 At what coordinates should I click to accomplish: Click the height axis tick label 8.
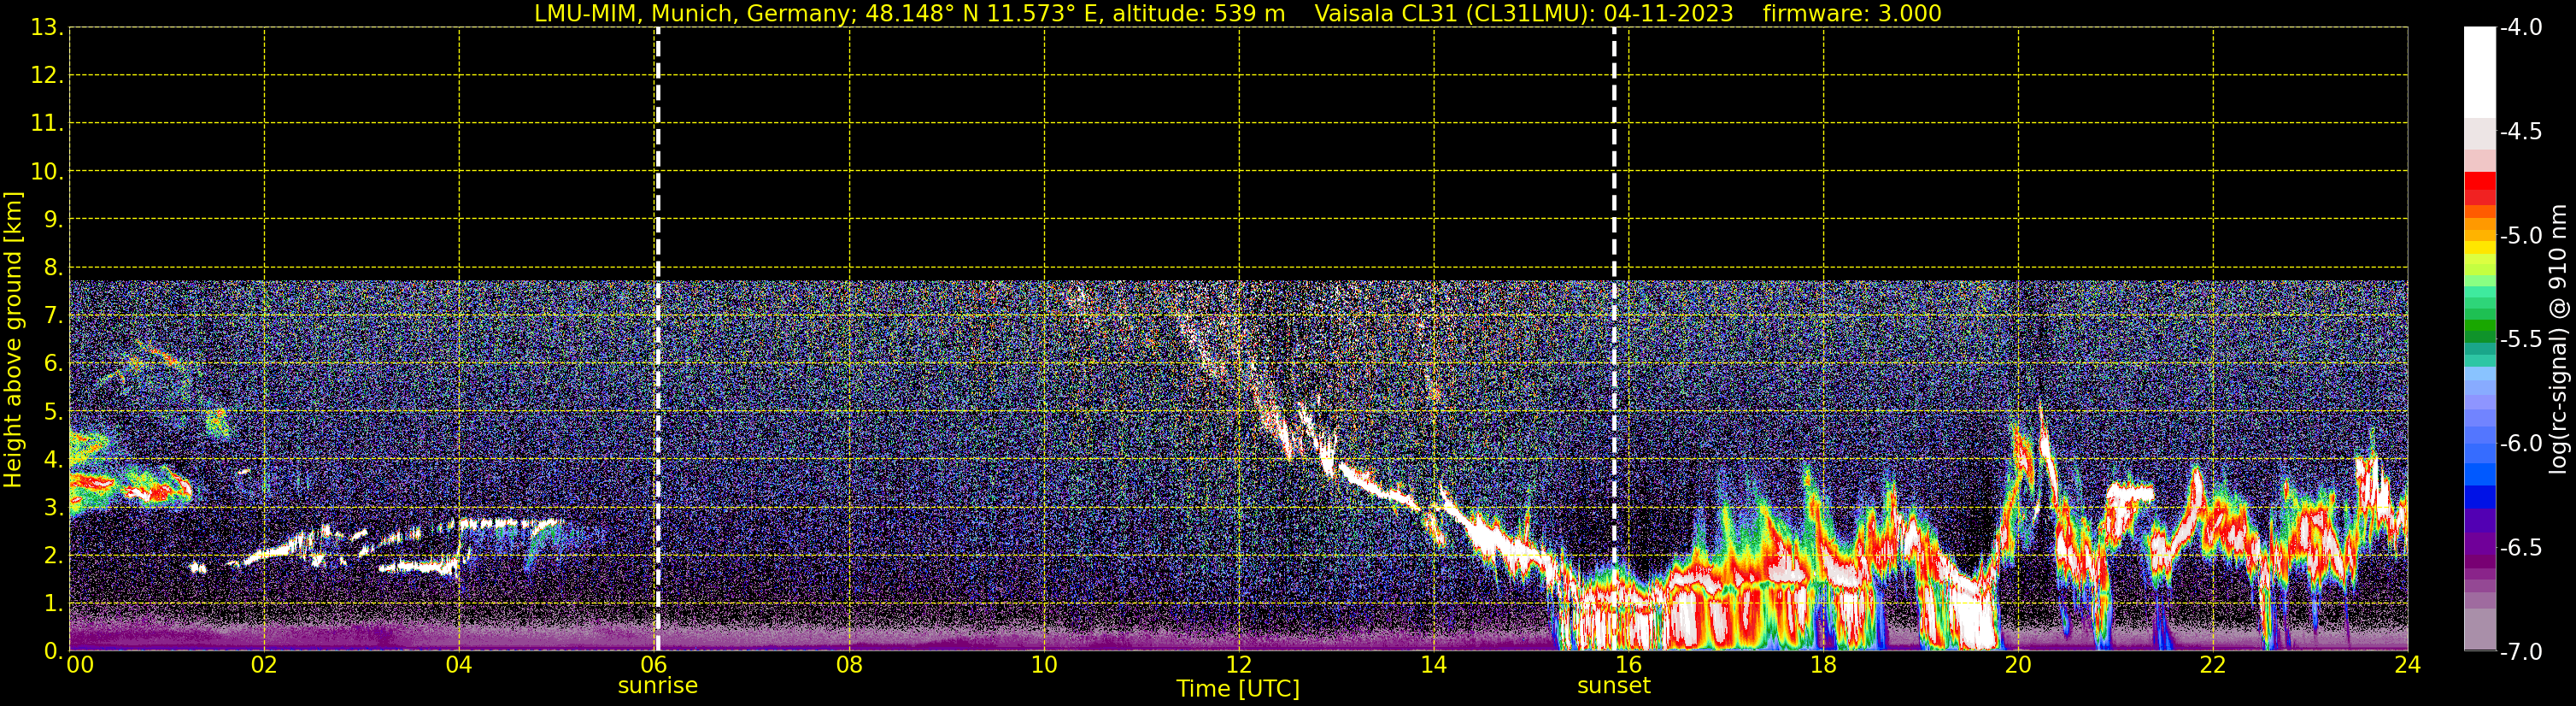point(53,268)
